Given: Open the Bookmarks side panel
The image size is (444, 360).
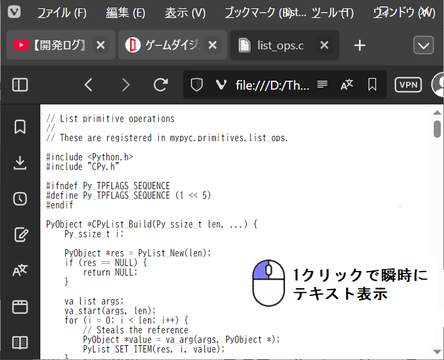Looking at the screenshot, I should coord(20,127).
